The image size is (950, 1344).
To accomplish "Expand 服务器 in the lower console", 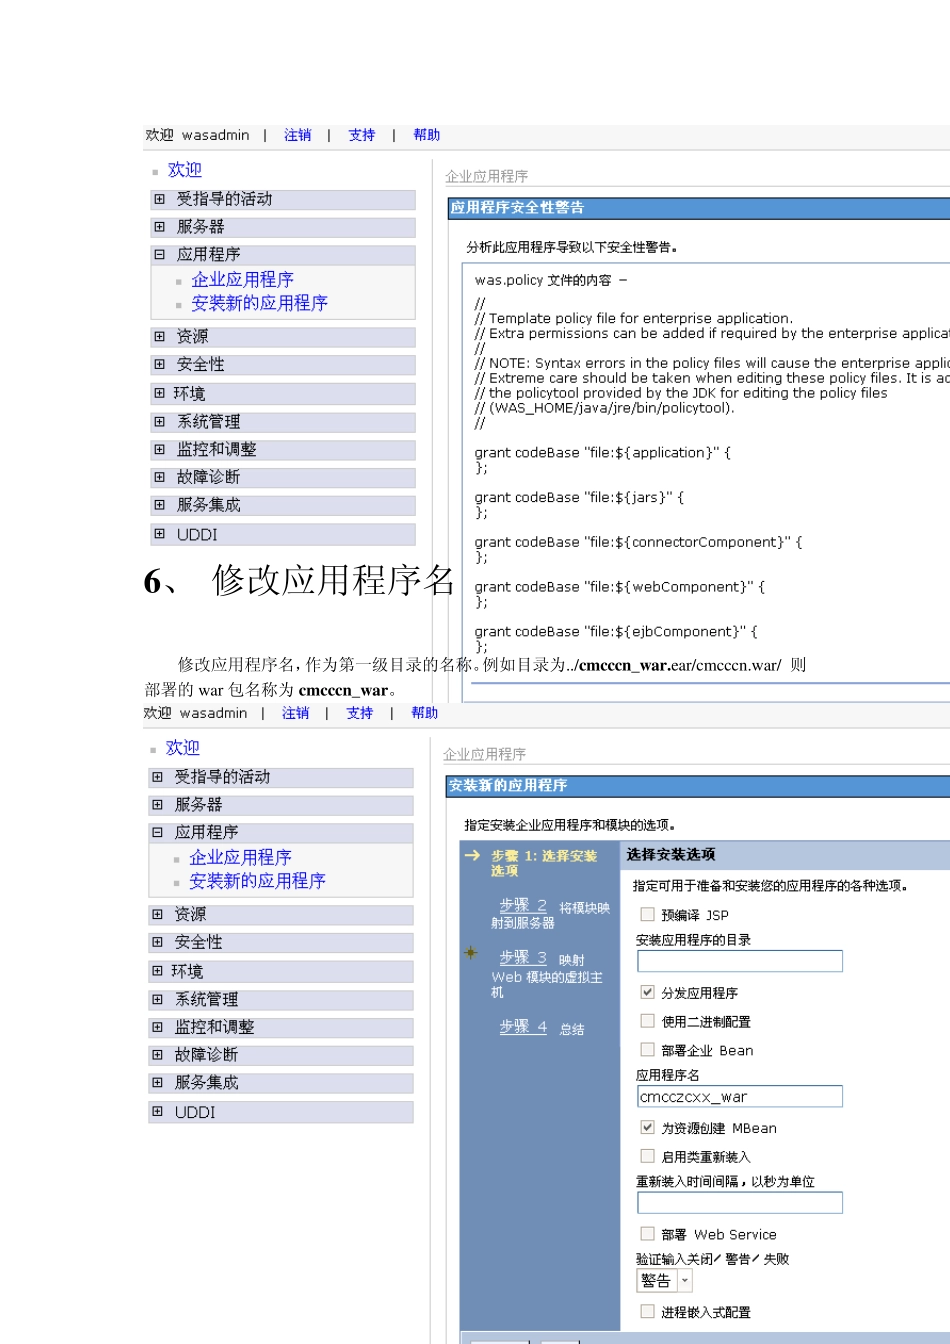I will [x=158, y=804].
